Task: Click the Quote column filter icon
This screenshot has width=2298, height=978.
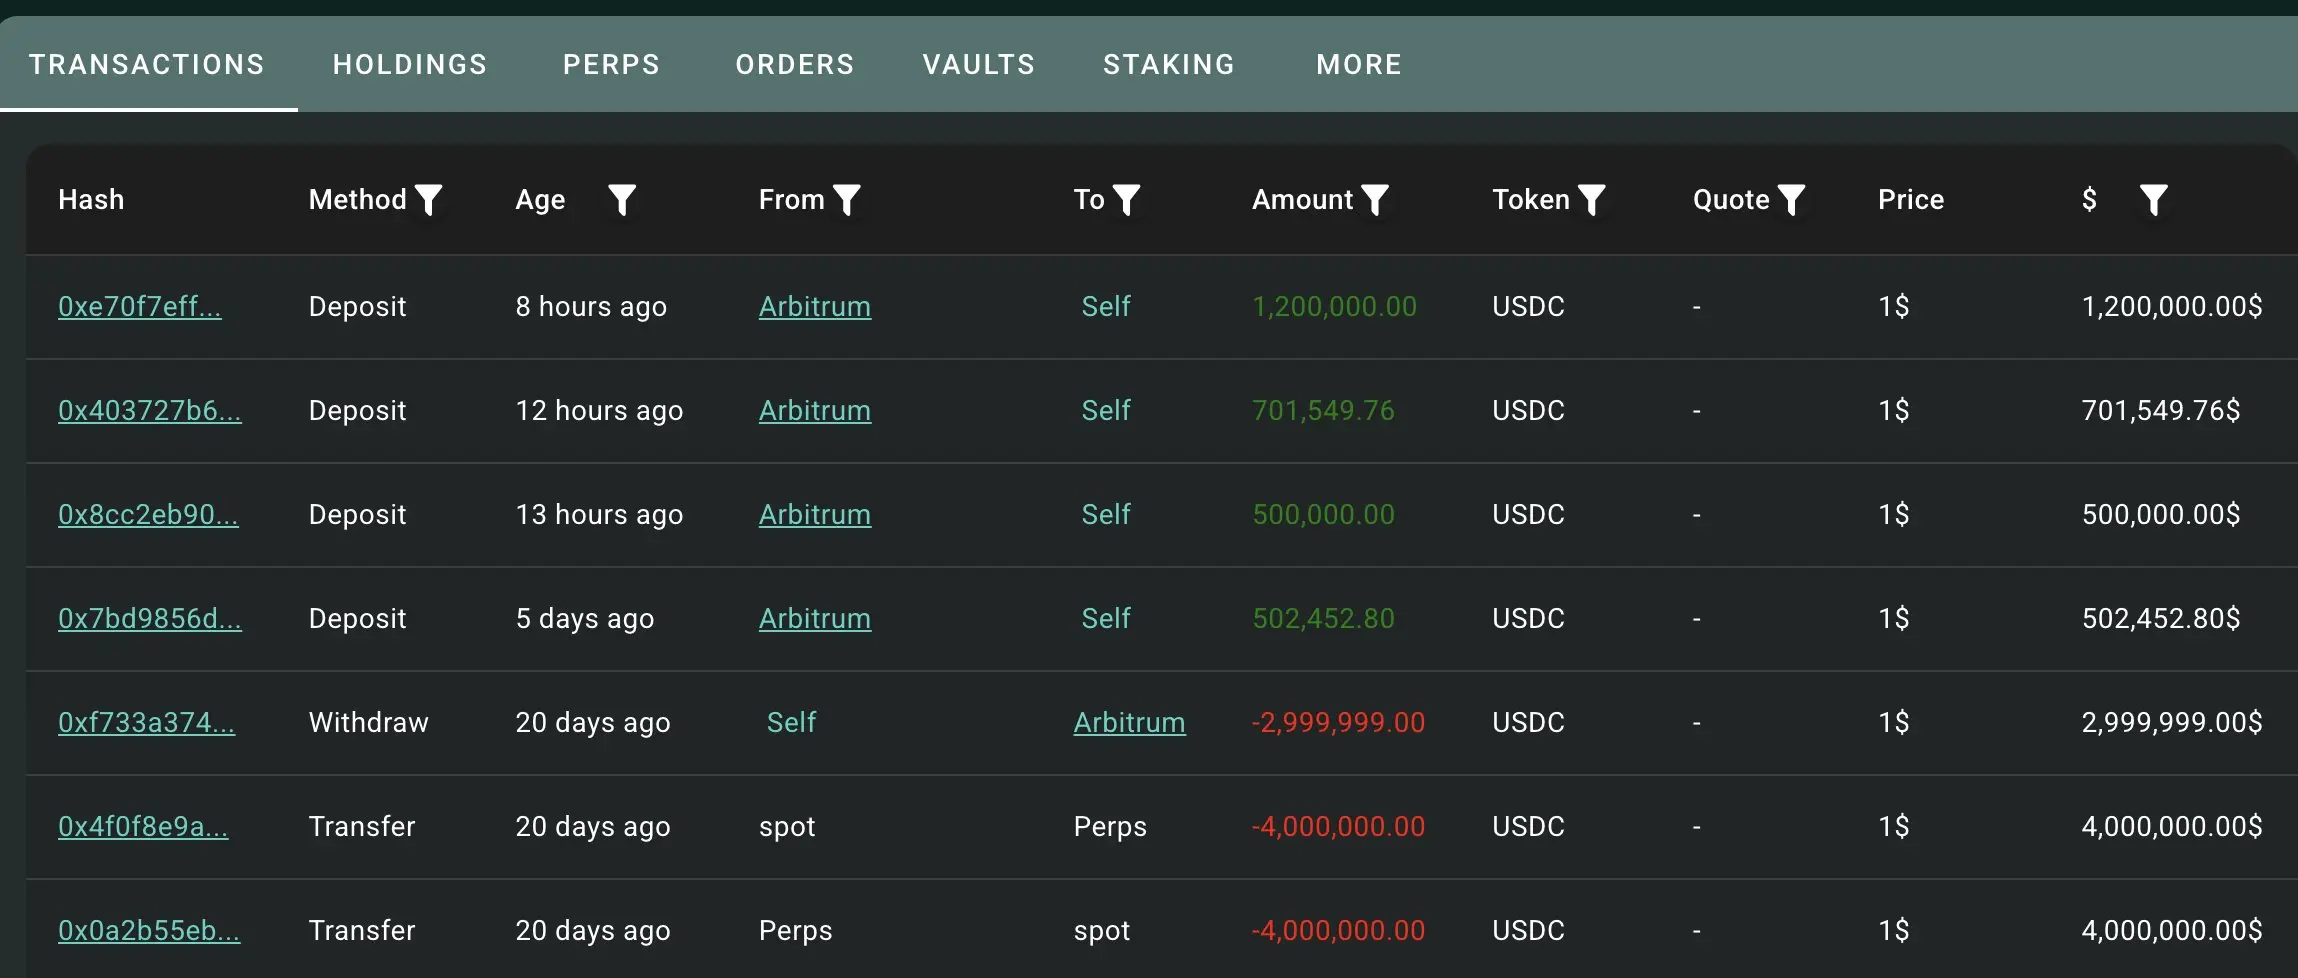Action: (x=1792, y=200)
